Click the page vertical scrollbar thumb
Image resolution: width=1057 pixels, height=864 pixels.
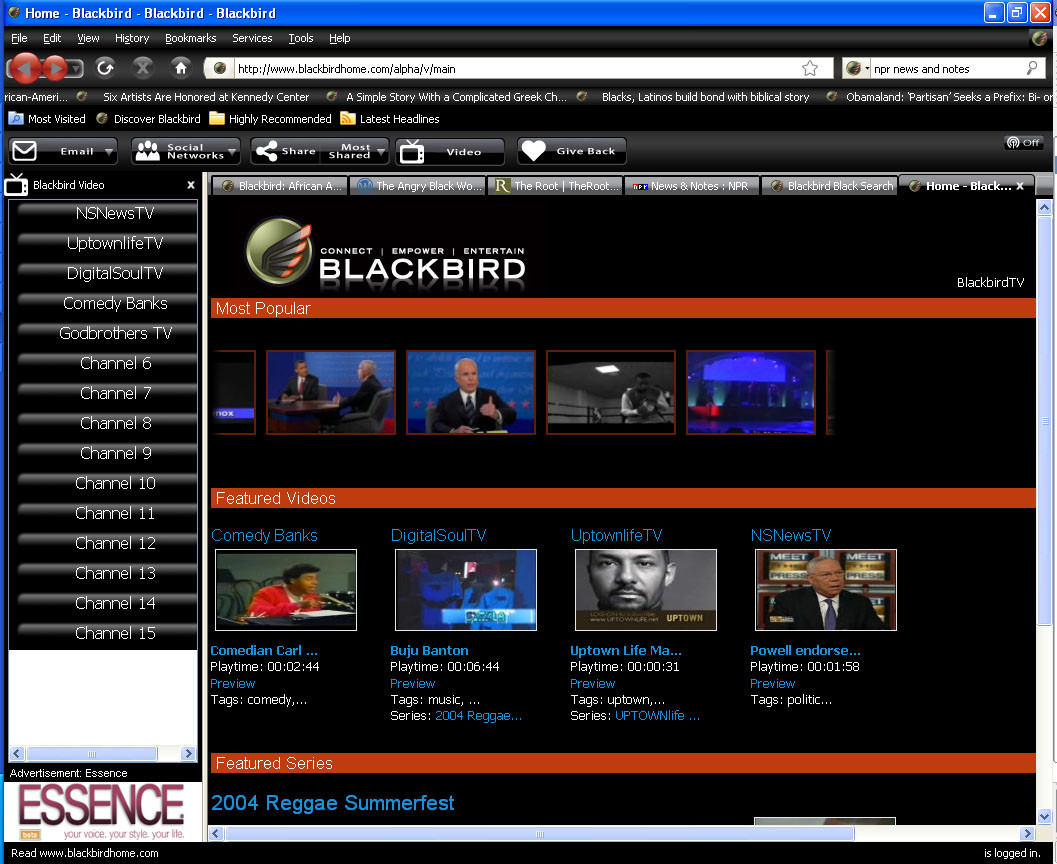[1044, 421]
